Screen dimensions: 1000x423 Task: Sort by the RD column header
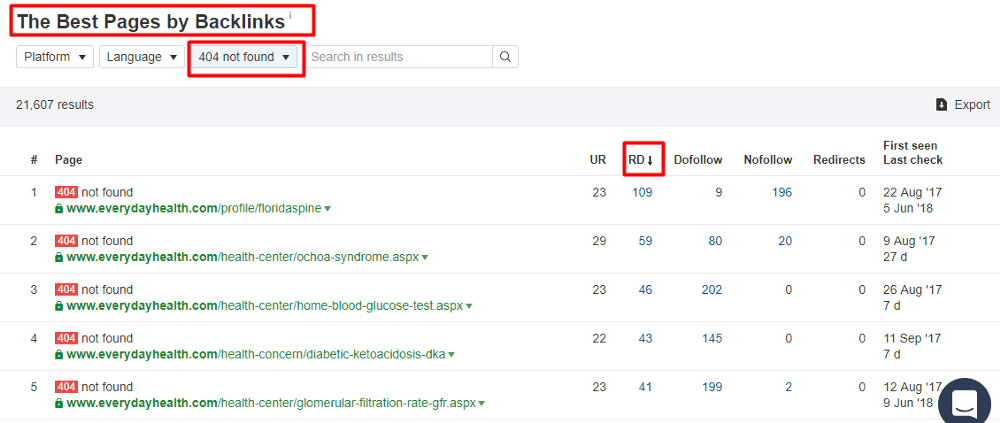click(x=641, y=160)
